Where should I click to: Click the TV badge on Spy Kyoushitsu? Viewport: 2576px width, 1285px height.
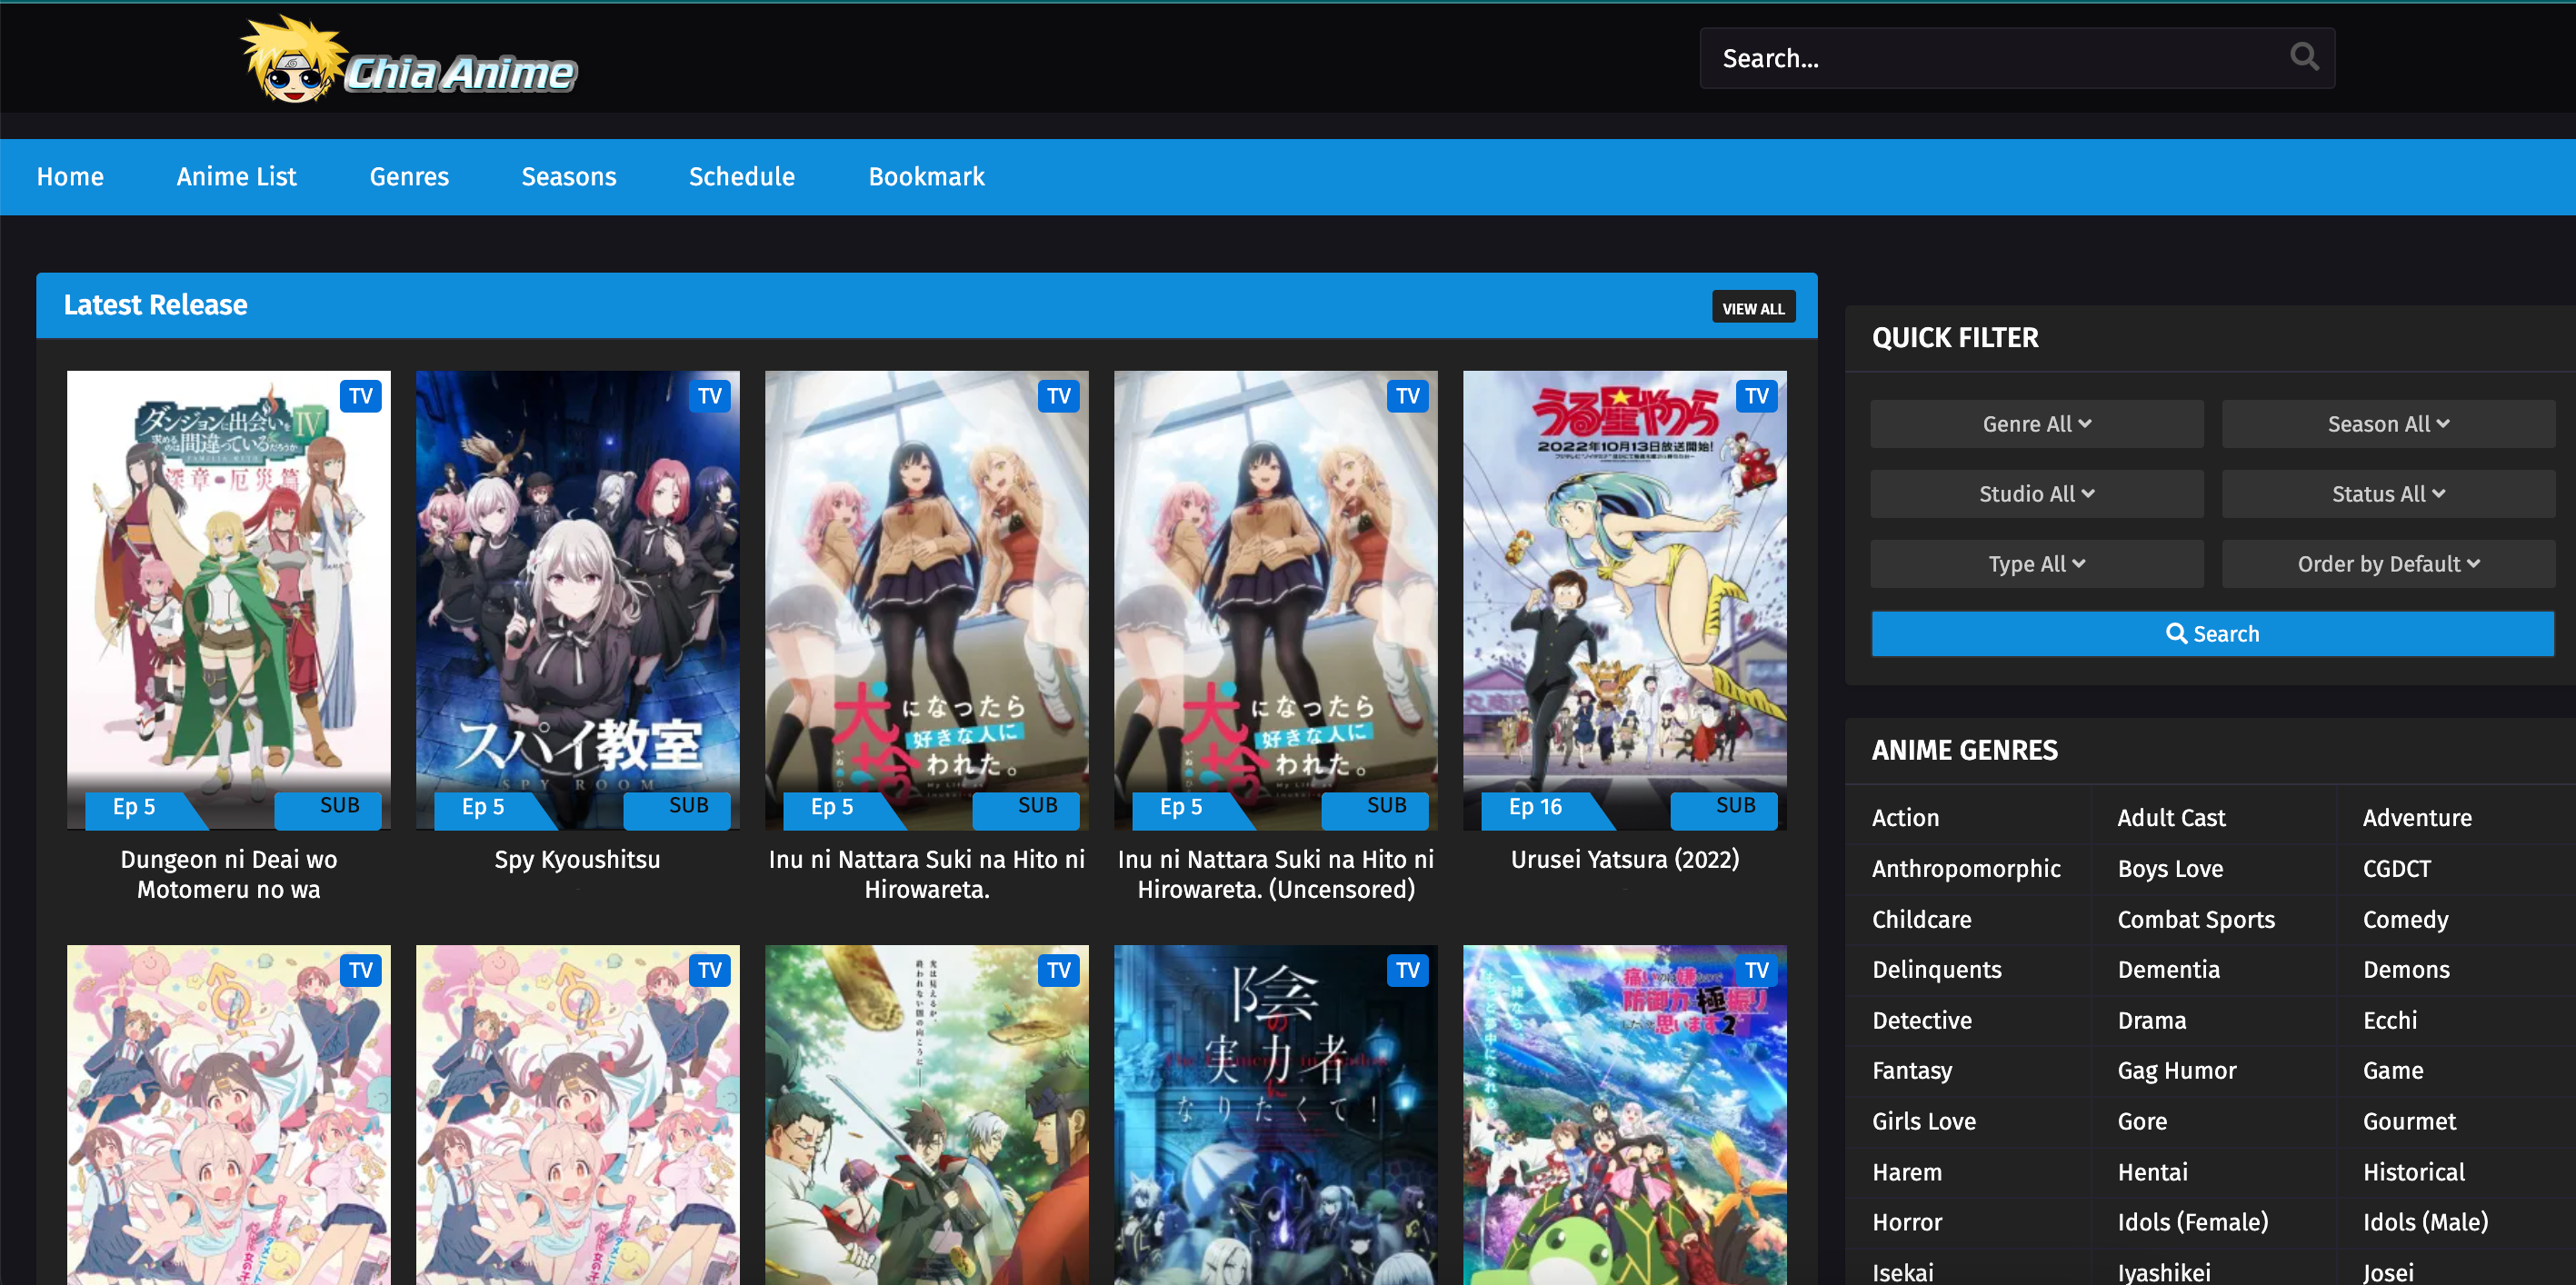click(710, 396)
